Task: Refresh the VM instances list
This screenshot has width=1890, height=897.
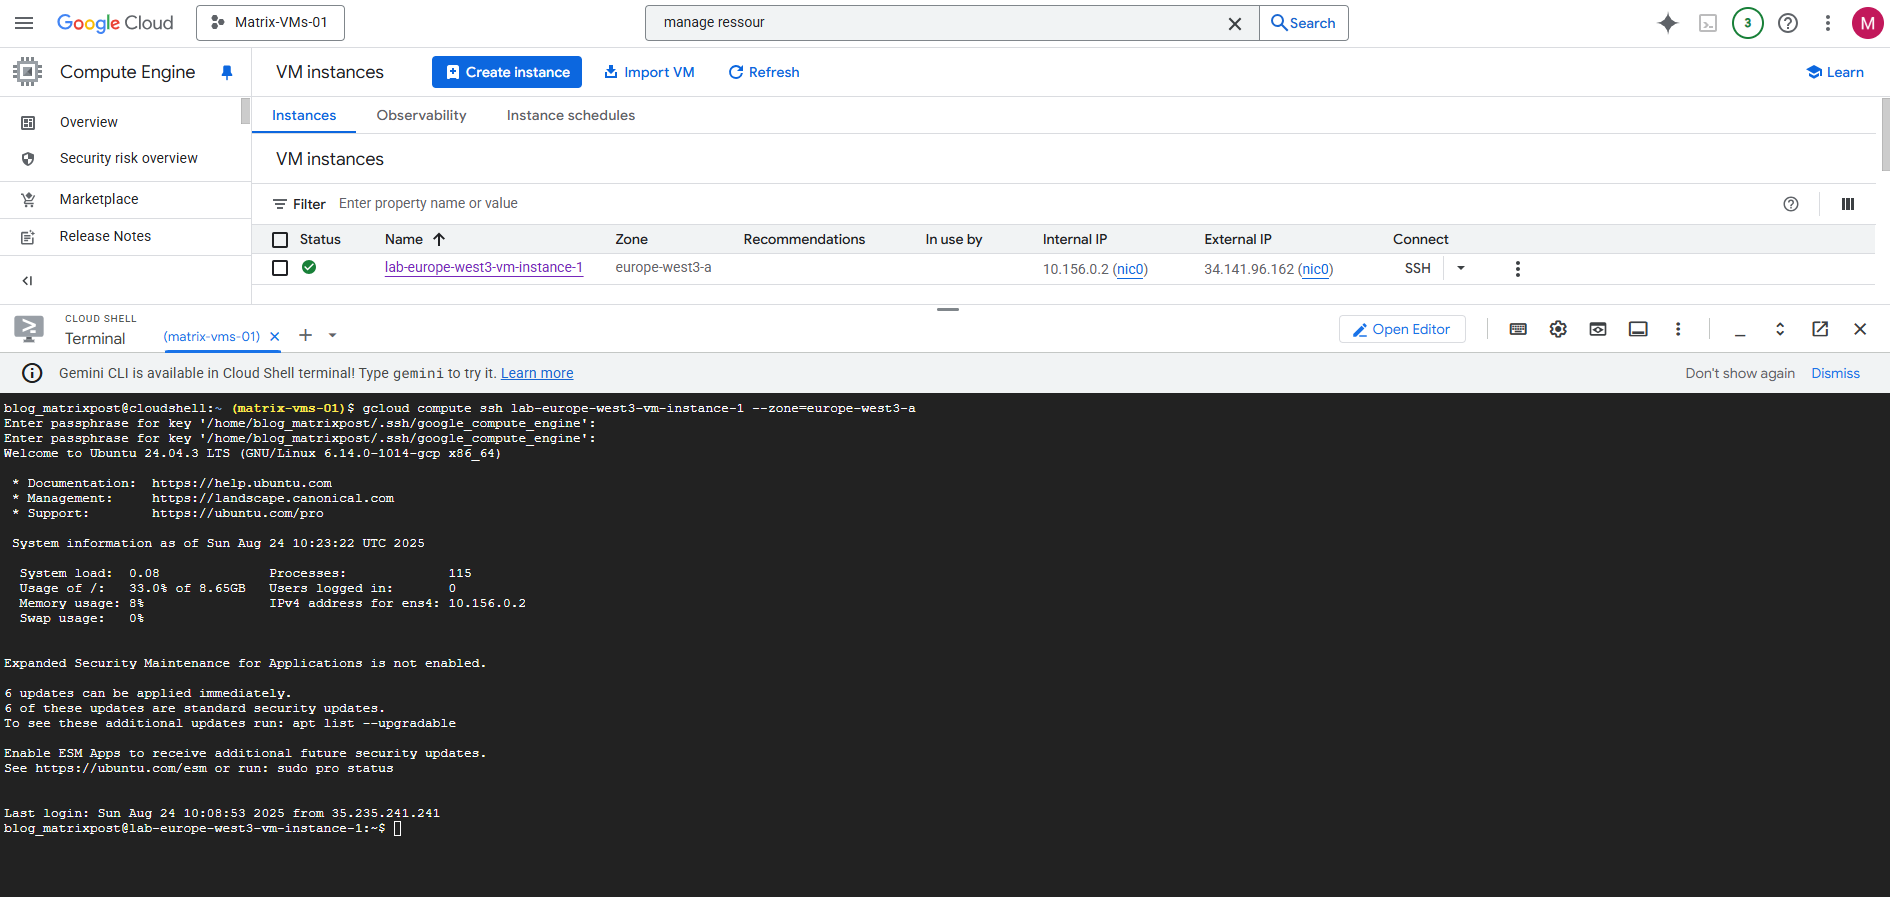Action: 764,72
